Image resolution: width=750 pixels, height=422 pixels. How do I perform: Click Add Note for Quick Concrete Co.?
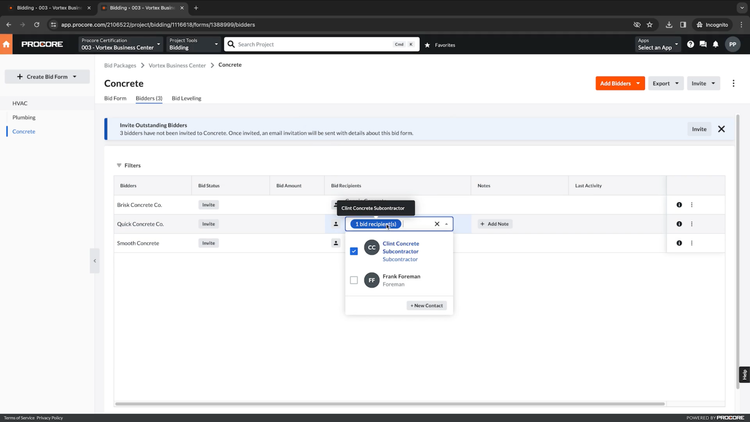tap(495, 224)
